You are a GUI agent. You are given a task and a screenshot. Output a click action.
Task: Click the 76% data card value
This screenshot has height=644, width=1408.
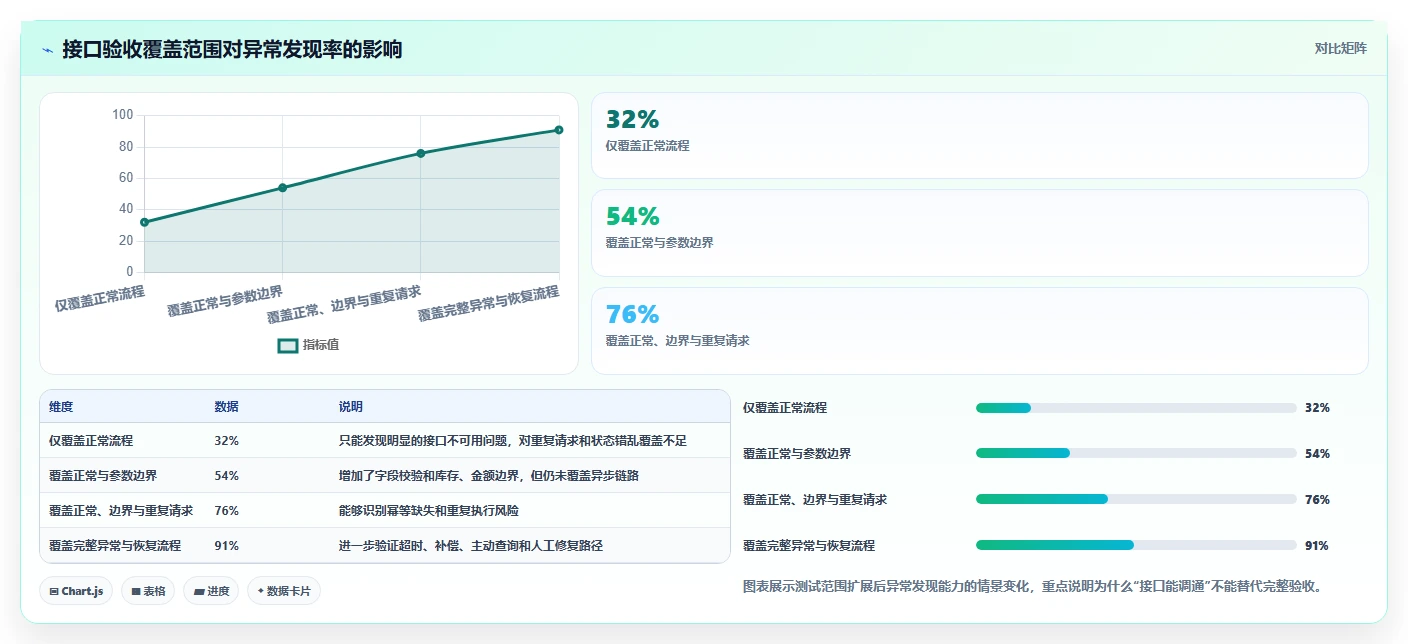tap(633, 314)
